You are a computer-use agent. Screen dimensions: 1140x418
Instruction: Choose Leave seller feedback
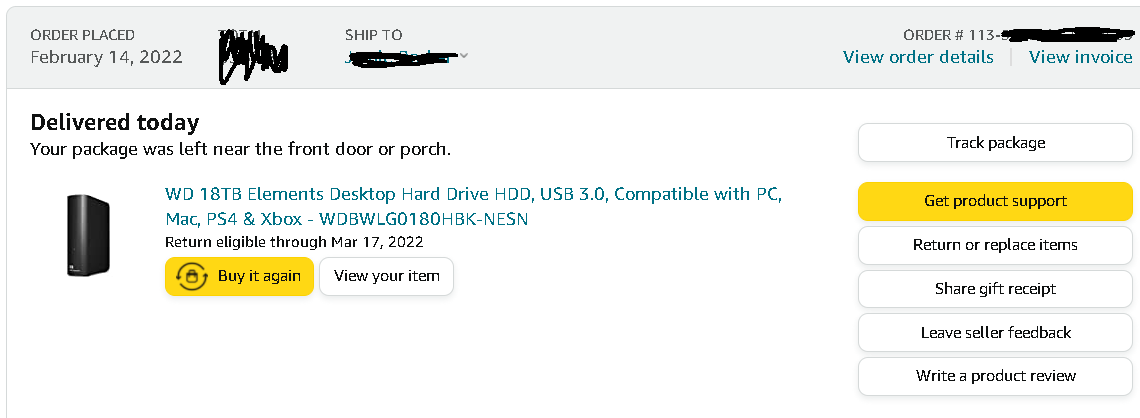point(995,332)
